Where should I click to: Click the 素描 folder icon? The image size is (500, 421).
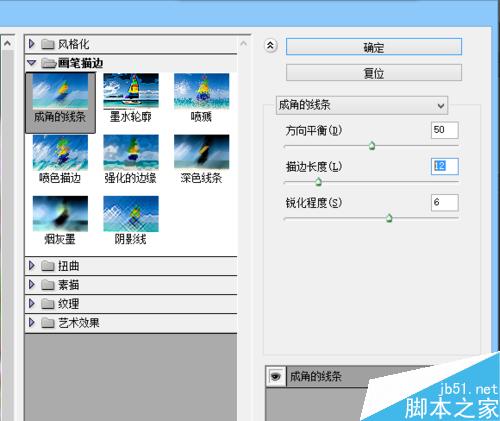[48, 285]
